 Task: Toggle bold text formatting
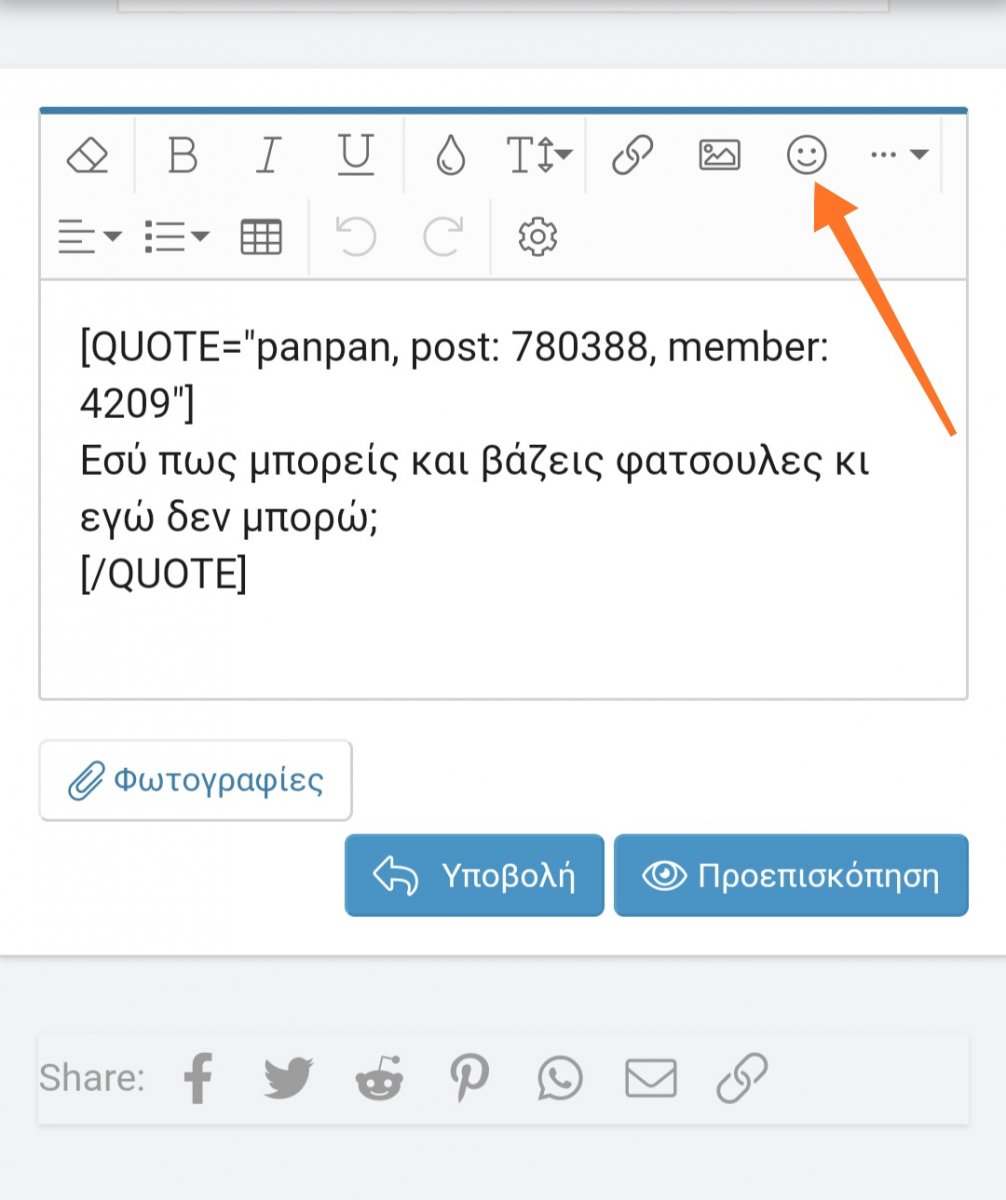point(182,156)
